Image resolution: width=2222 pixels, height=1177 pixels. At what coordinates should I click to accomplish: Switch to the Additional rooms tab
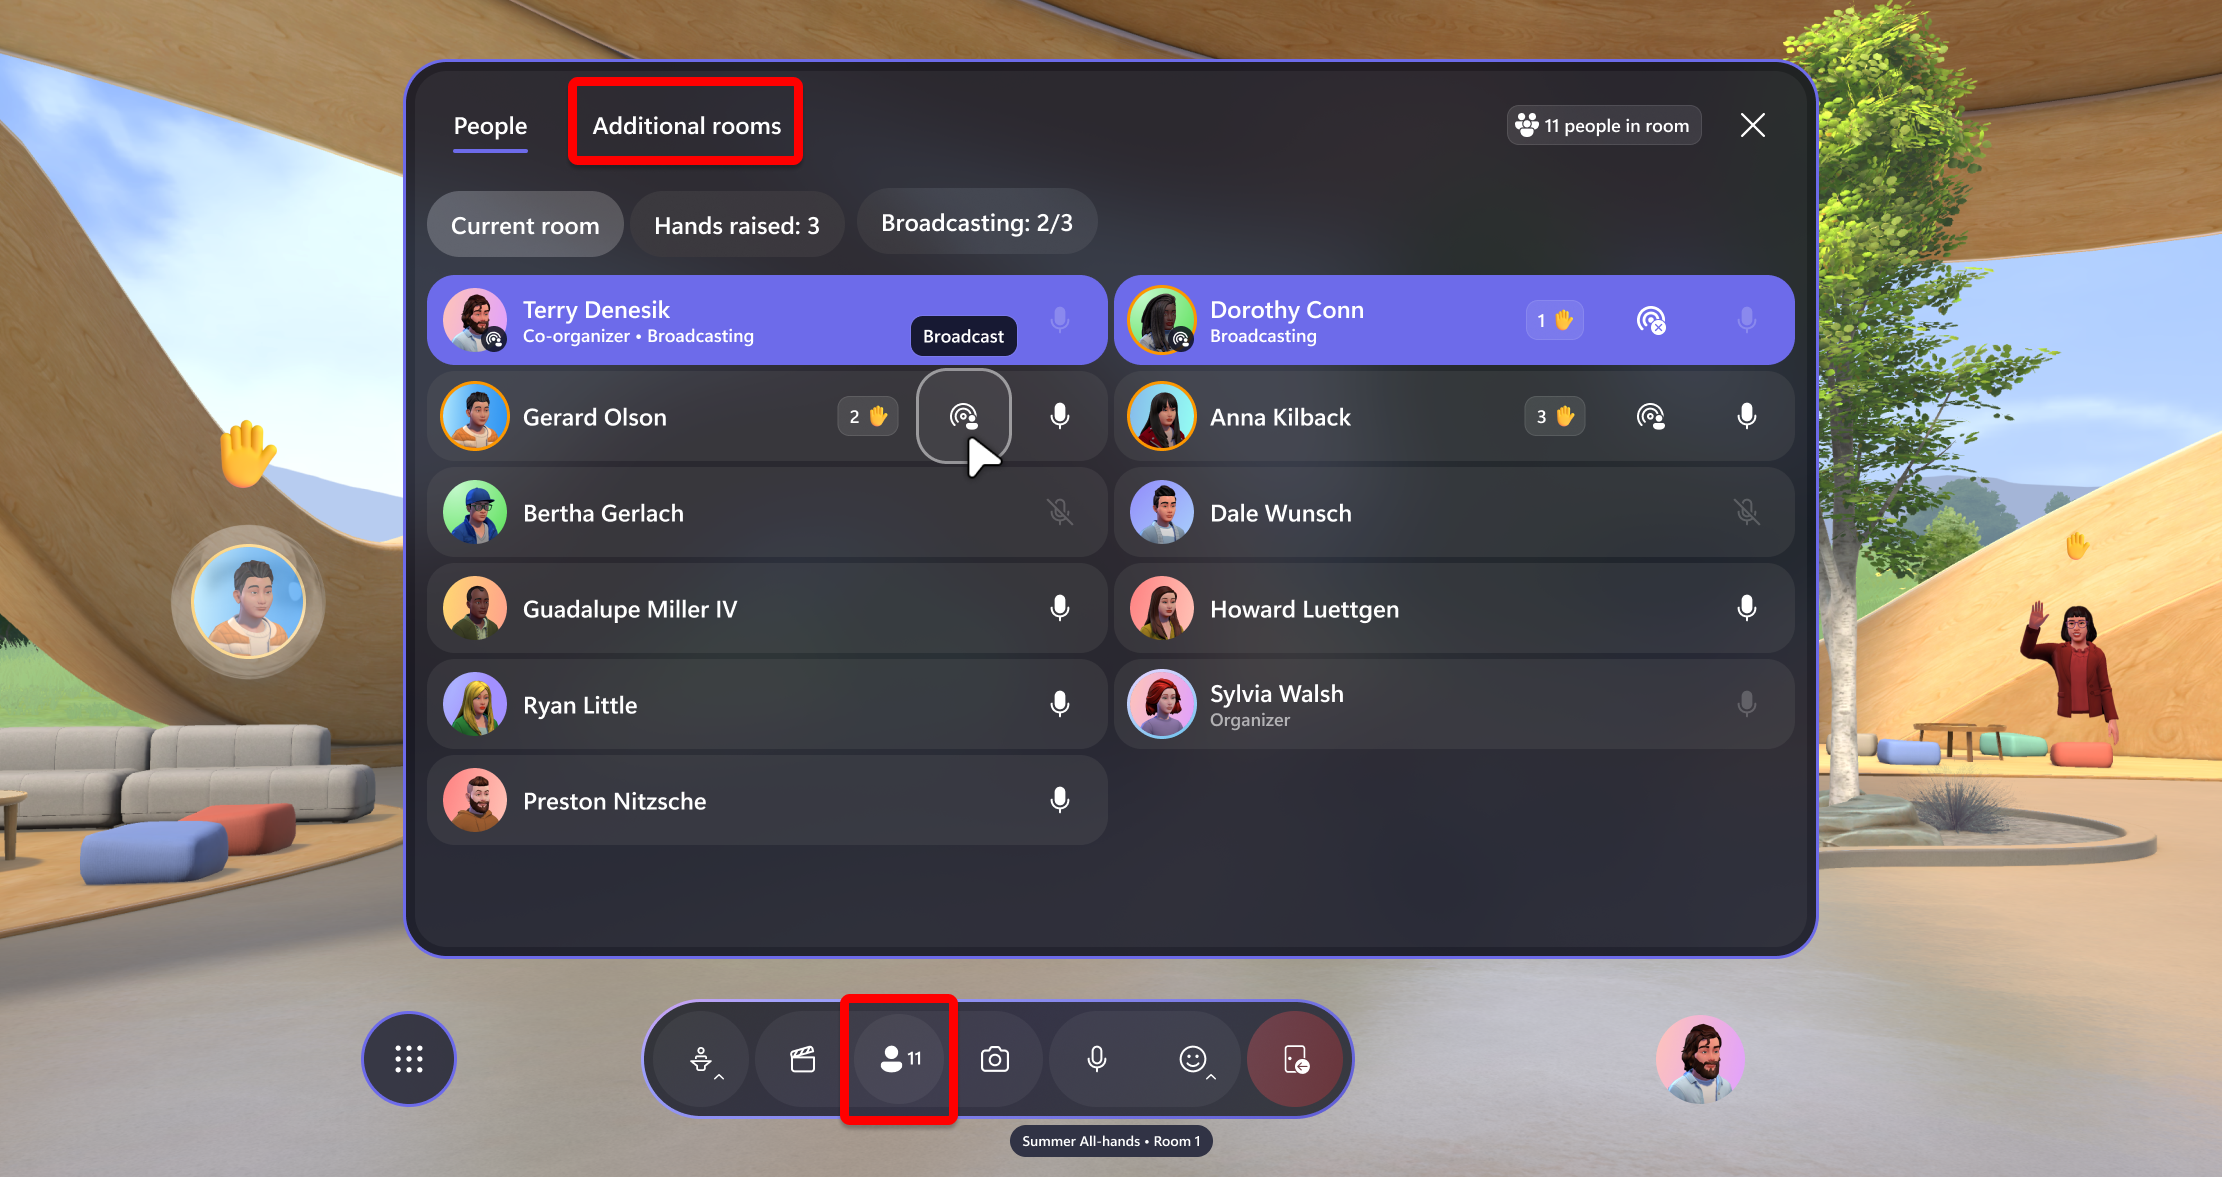tap(685, 125)
